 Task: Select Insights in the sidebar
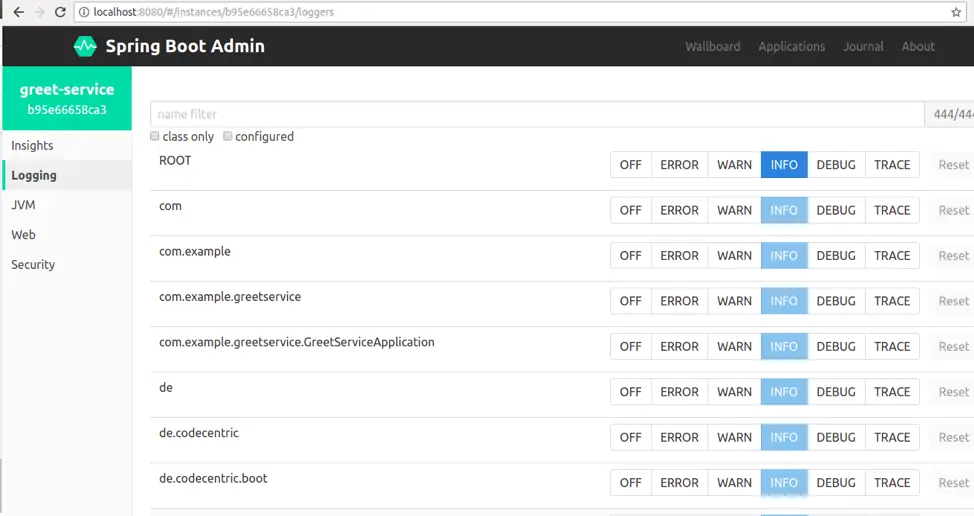click(x=67, y=145)
